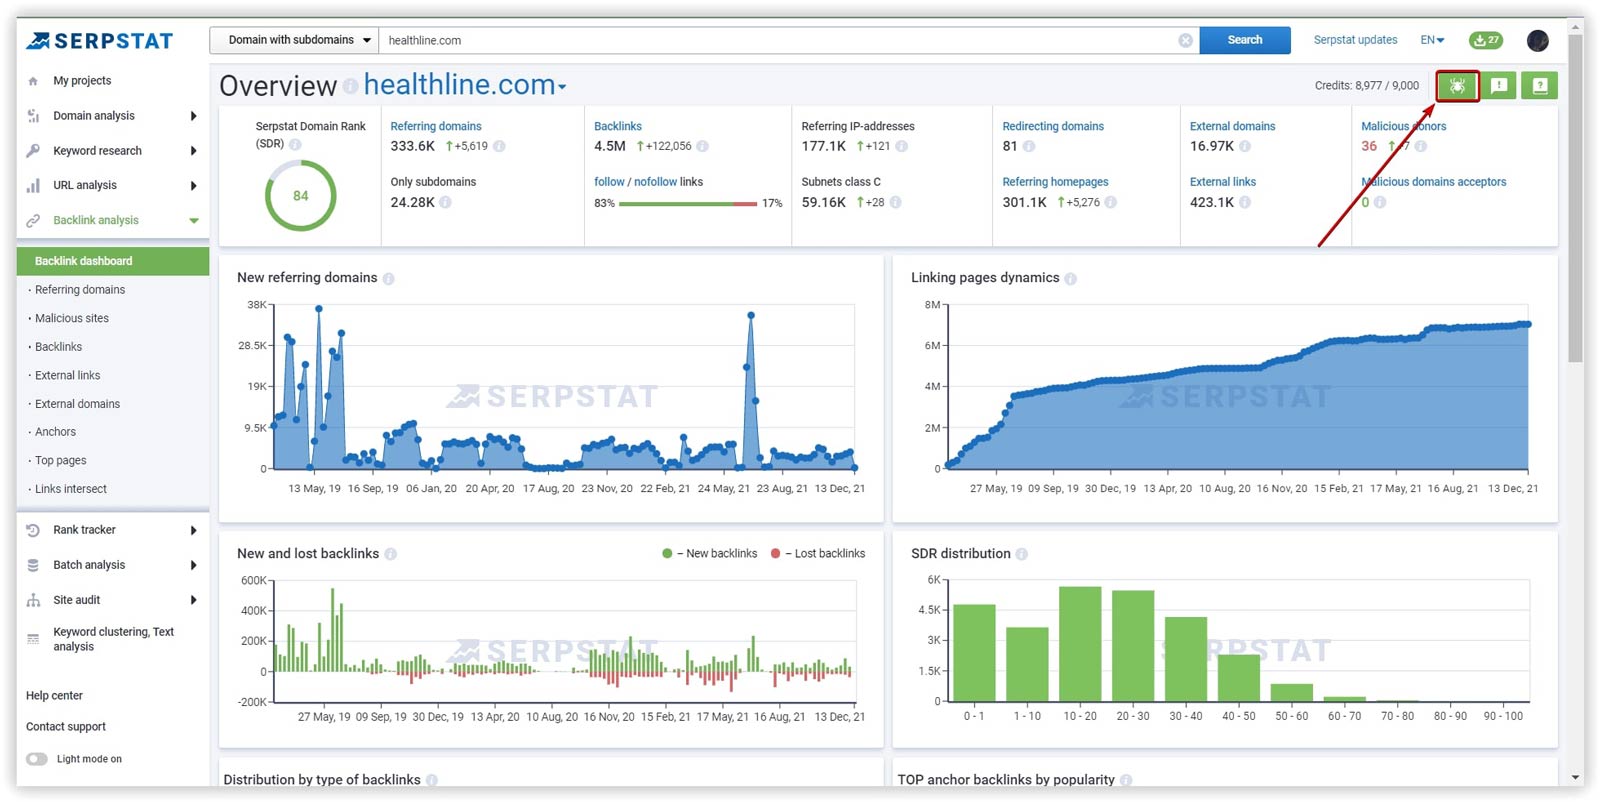The height and width of the screenshot is (802, 1600).
Task: Open Top pages in the sidebar
Action: pos(60,461)
